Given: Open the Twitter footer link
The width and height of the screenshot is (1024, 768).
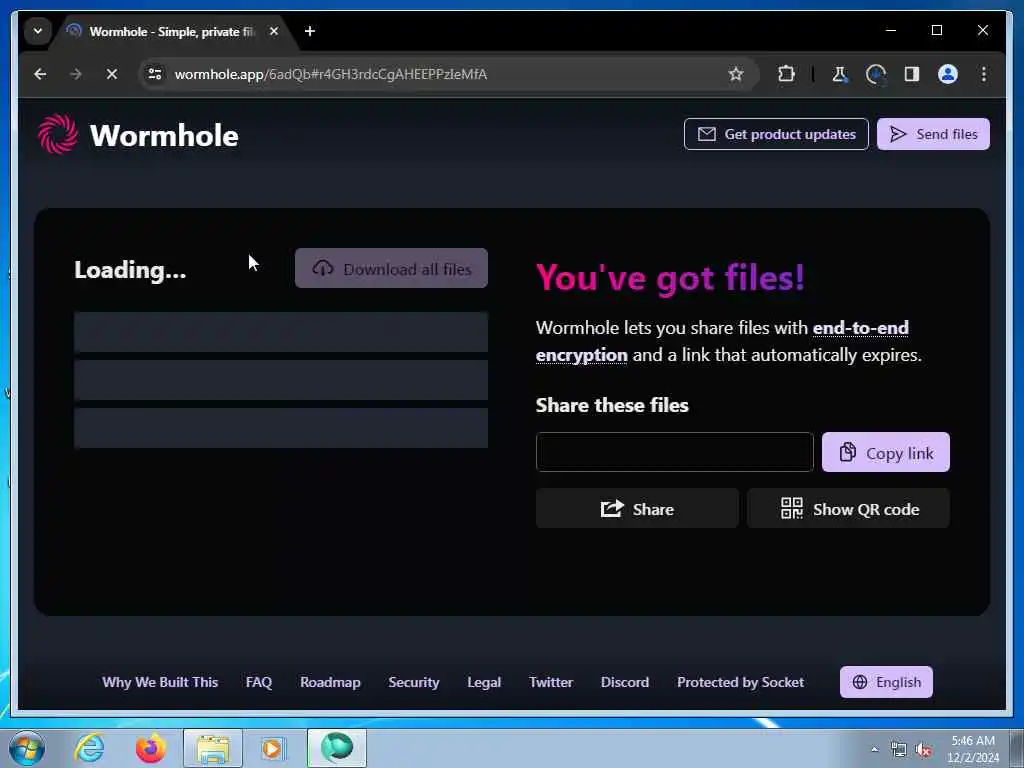Looking at the screenshot, I should click(x=551, y=682).
